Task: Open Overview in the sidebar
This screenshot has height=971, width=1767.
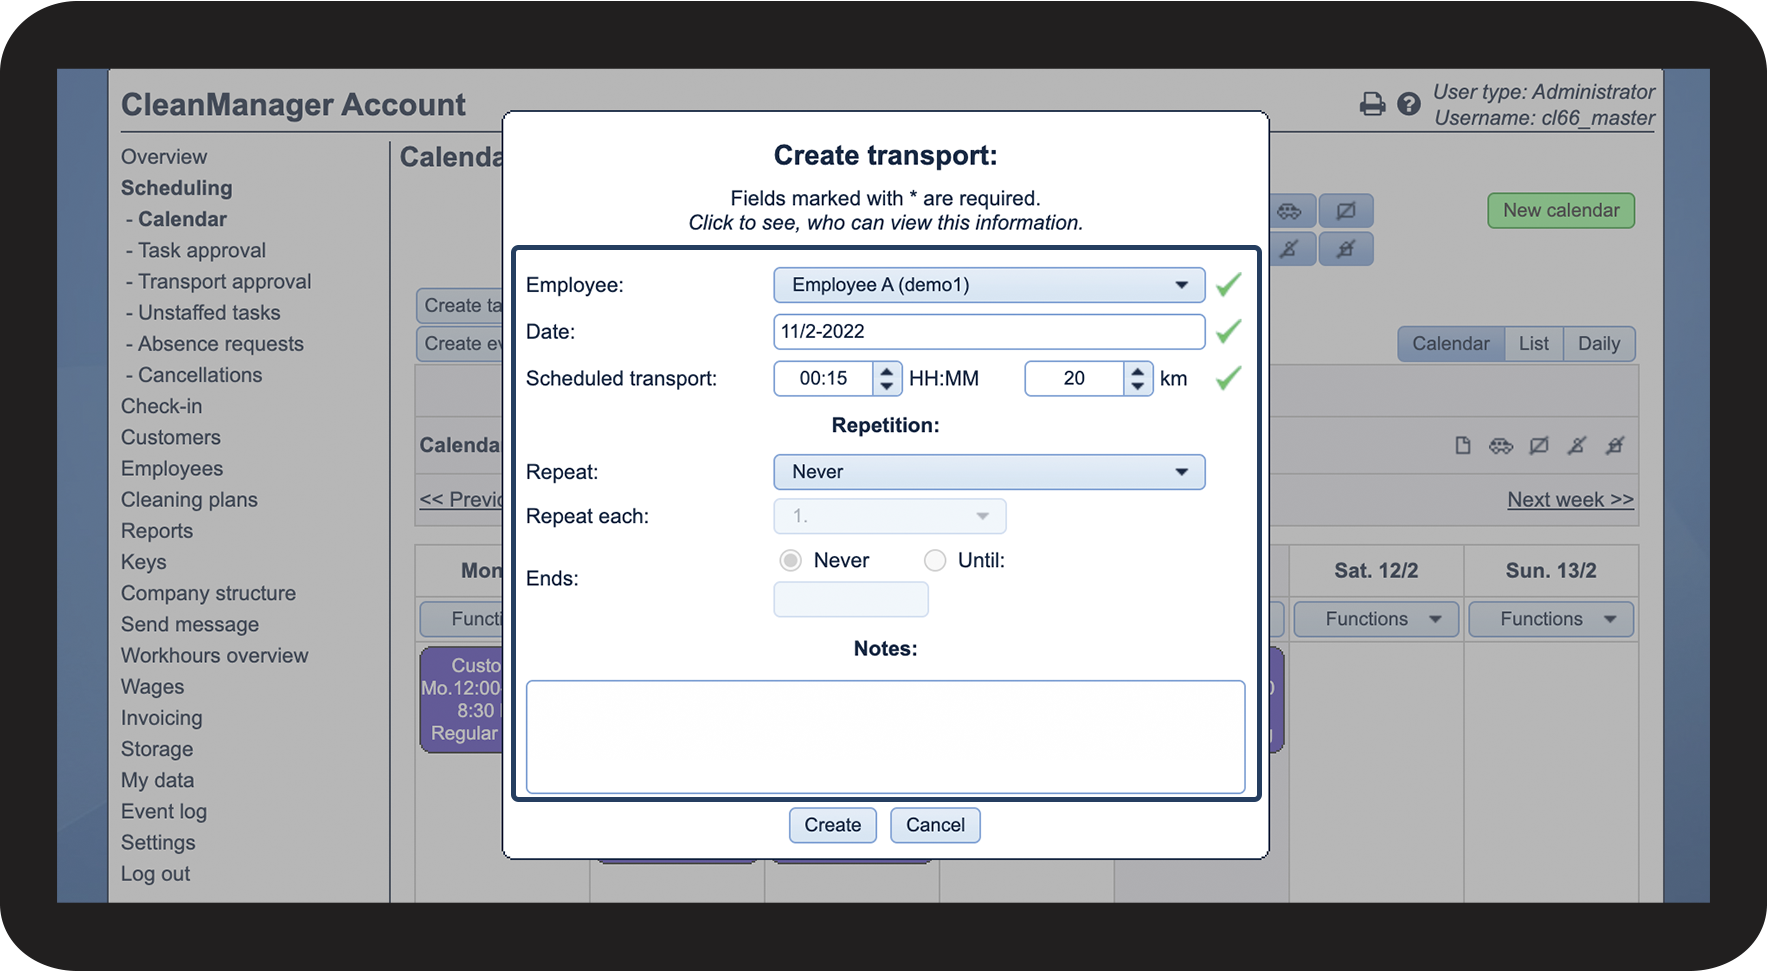Action: (x=164, y=157)
